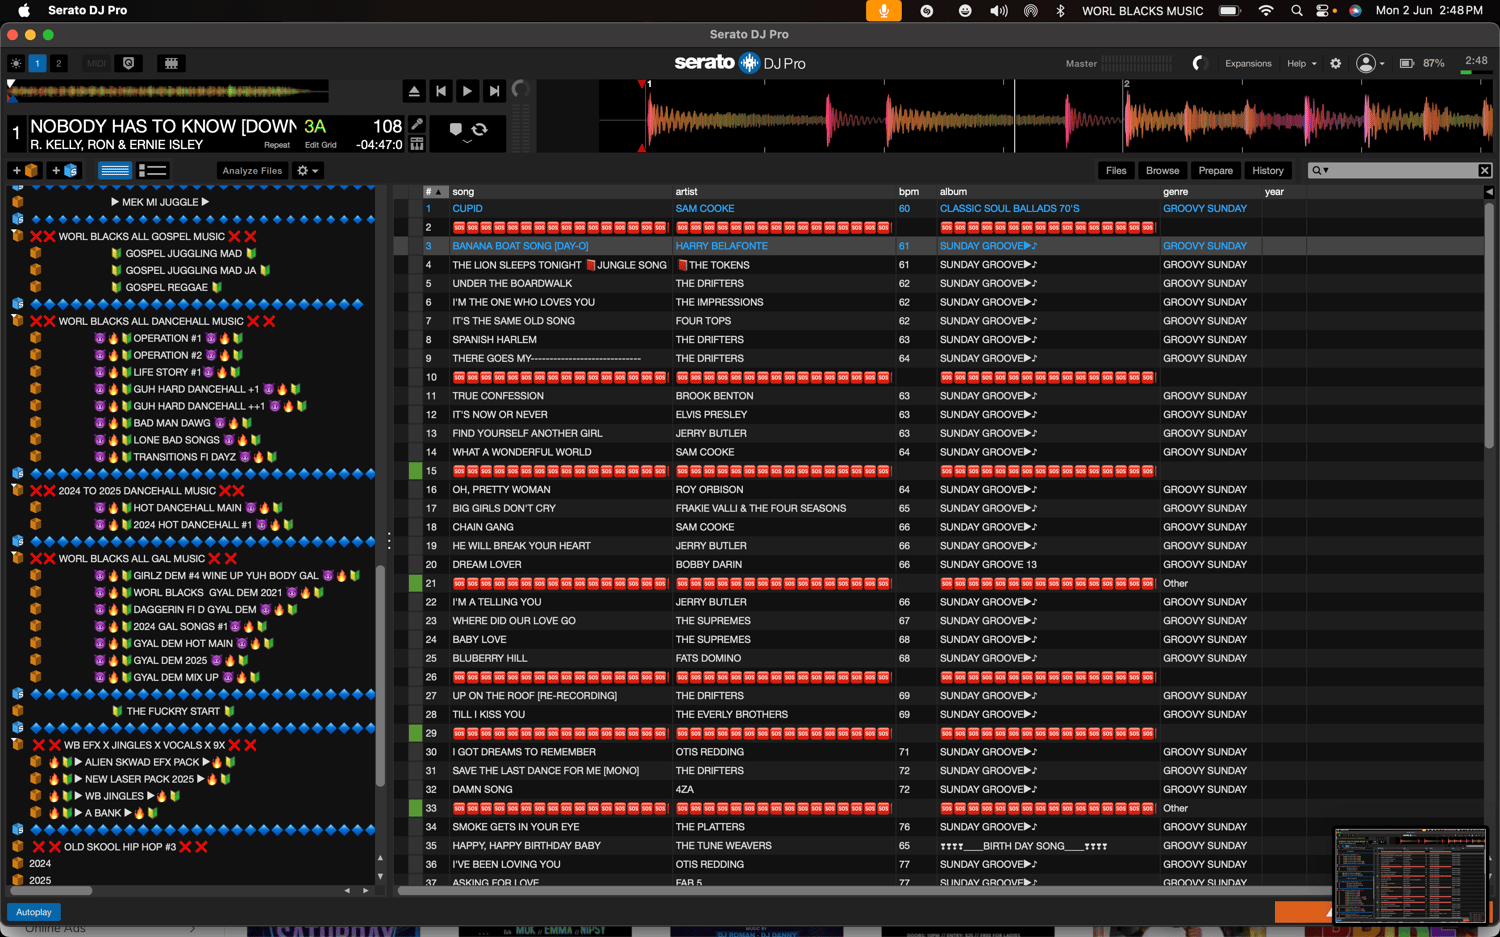This screenshot has height=937, width=1500.
Task: Select OPERATION #1 crate
Action: coord(168,338)
